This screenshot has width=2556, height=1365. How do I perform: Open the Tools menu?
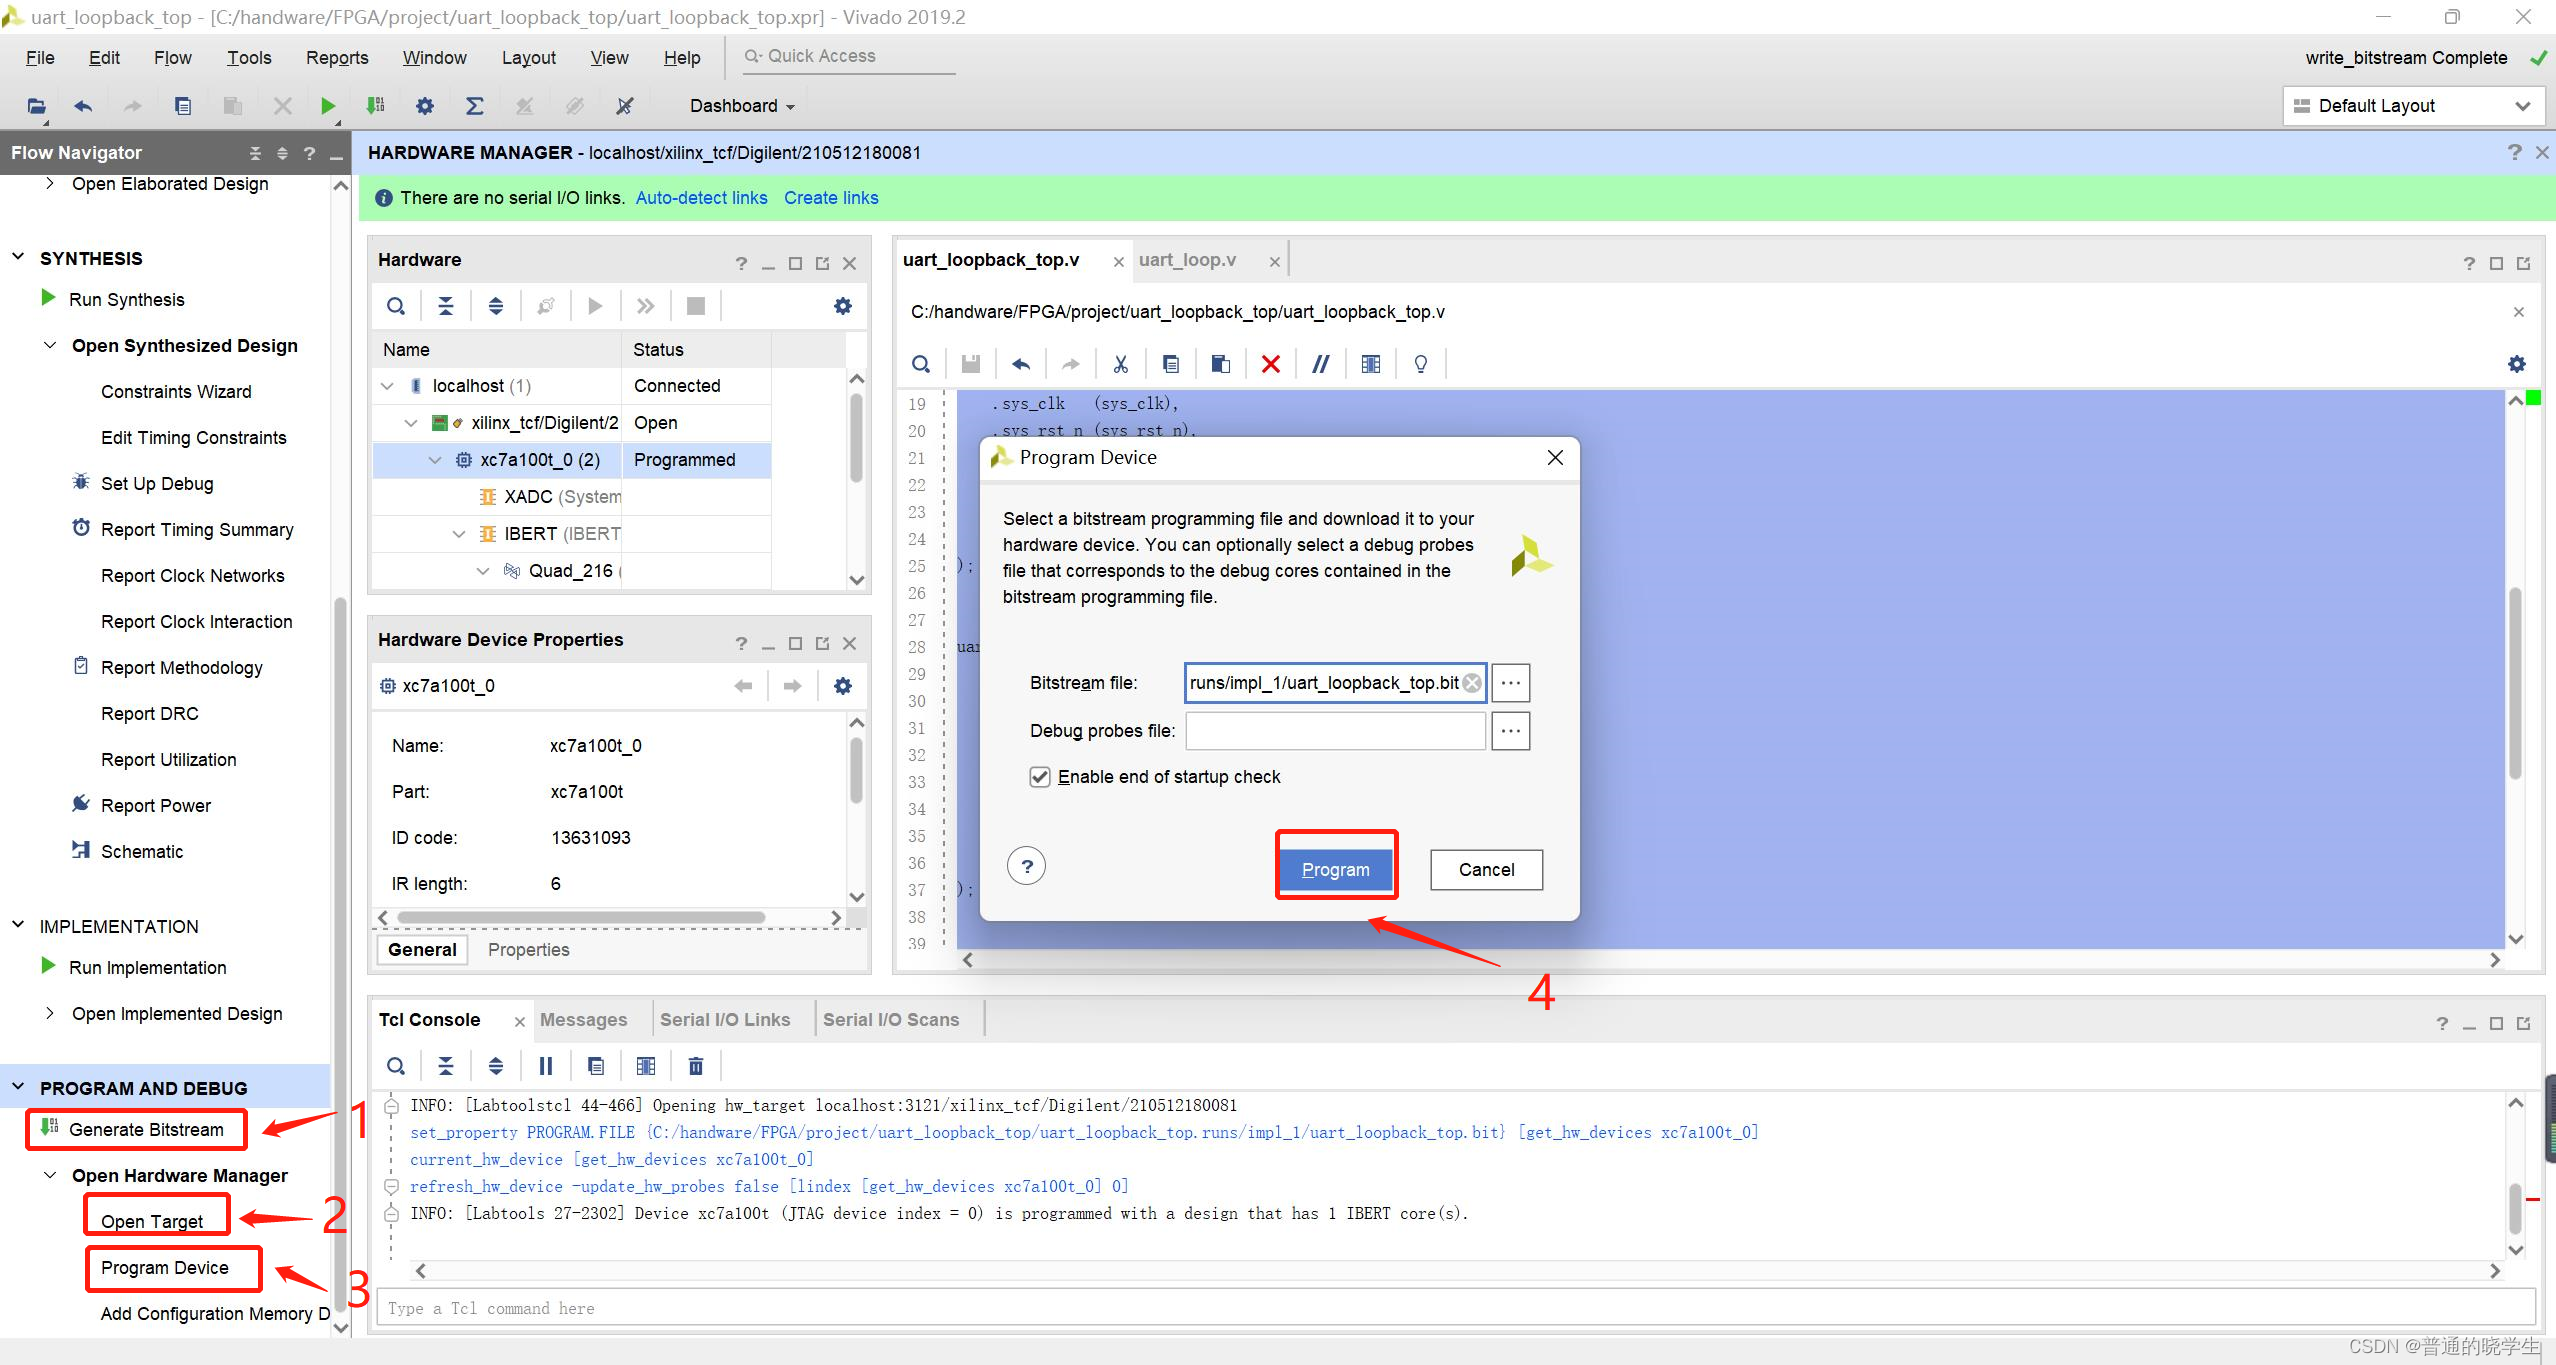point(249,58)
